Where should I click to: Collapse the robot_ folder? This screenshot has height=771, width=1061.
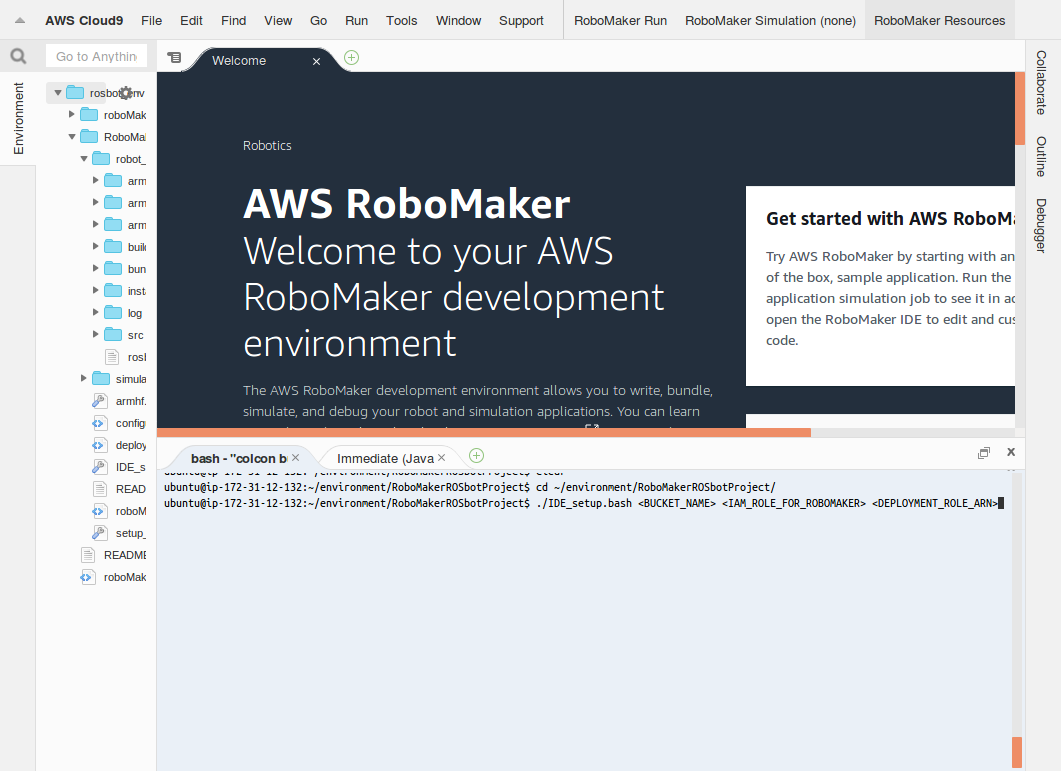pos(83,158)
